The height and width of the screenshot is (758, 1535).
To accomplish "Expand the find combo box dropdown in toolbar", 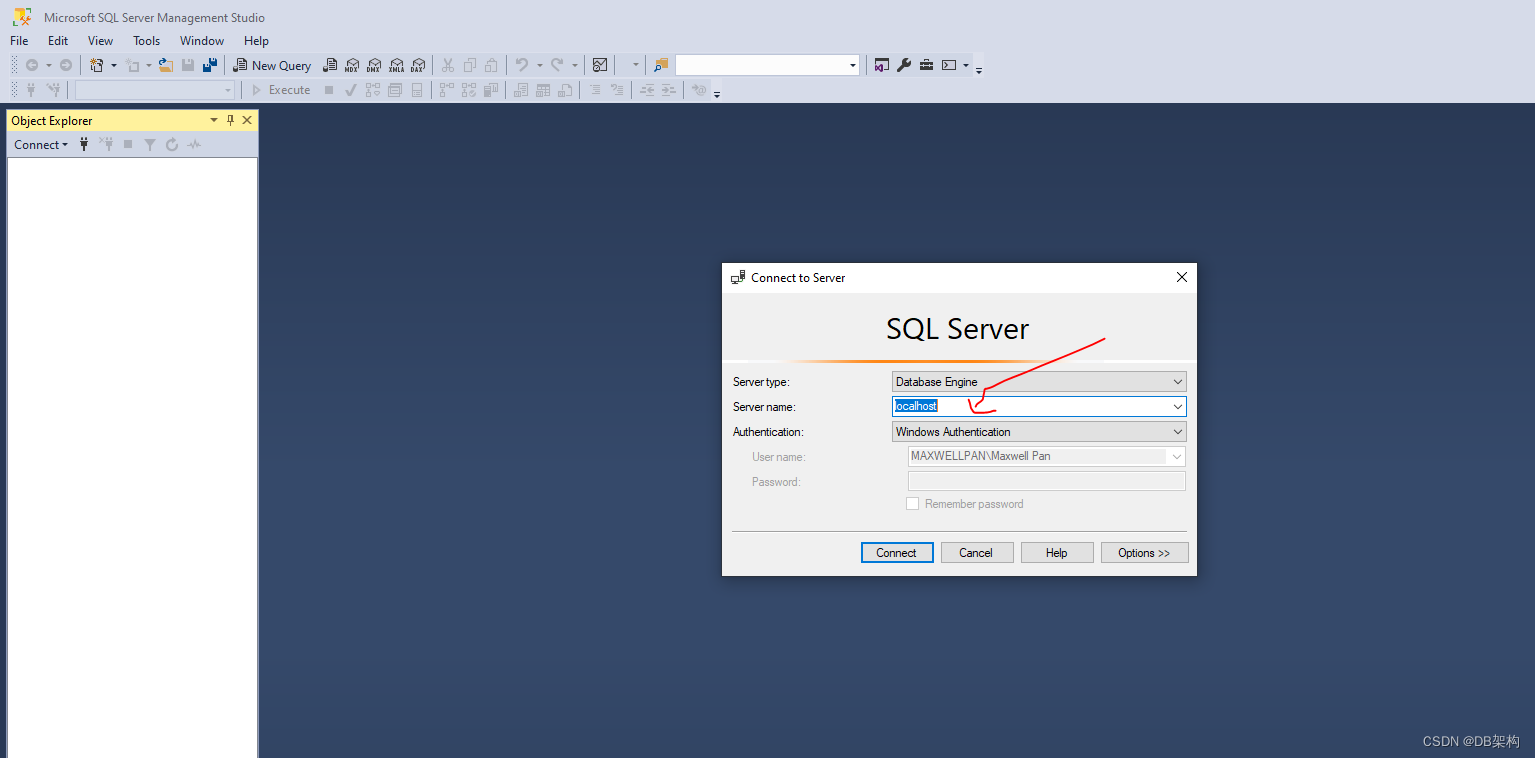I will [853, 65].
